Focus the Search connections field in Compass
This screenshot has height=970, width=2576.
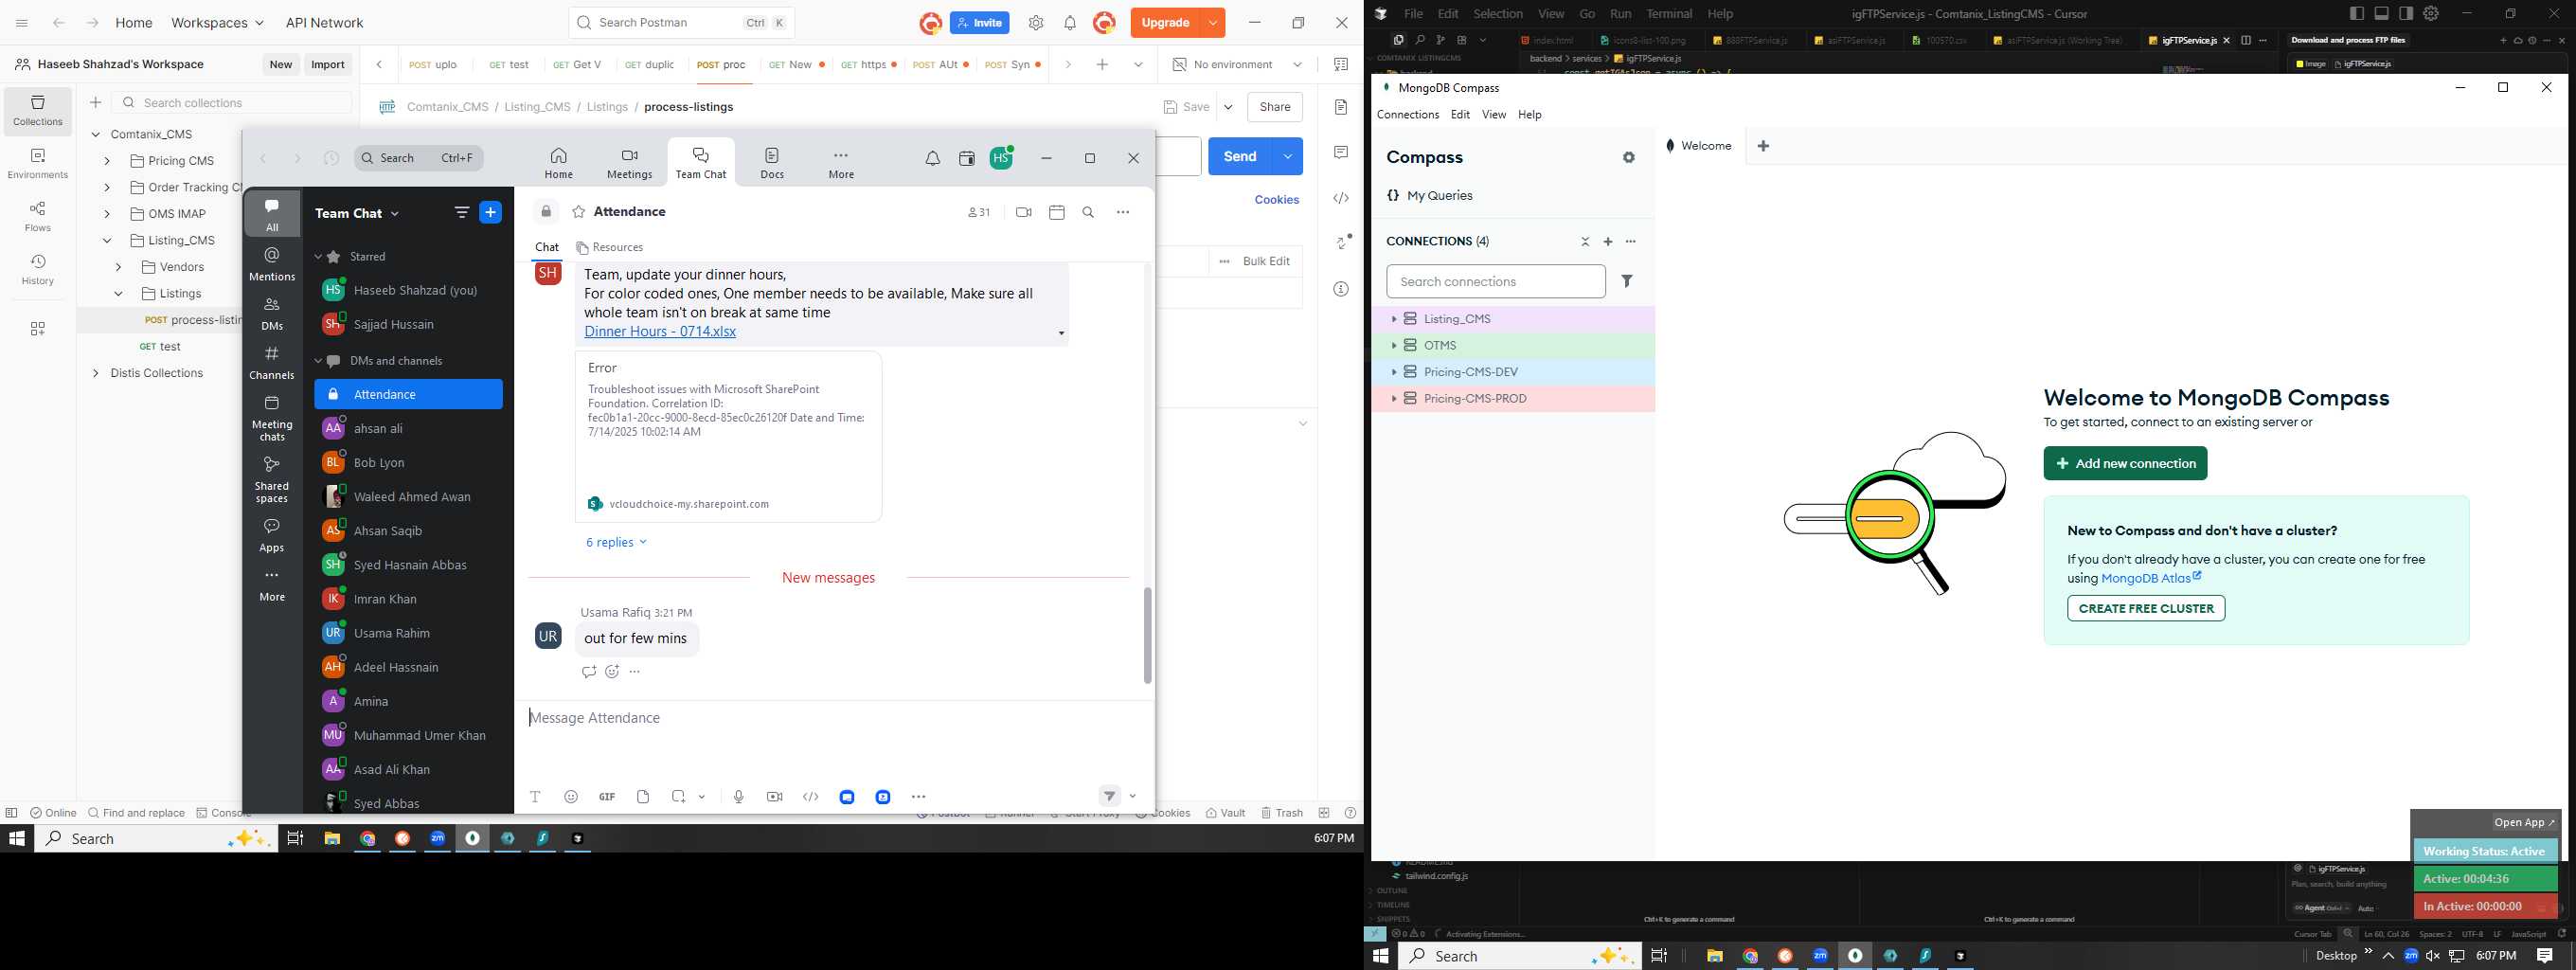click(1495, 282)
